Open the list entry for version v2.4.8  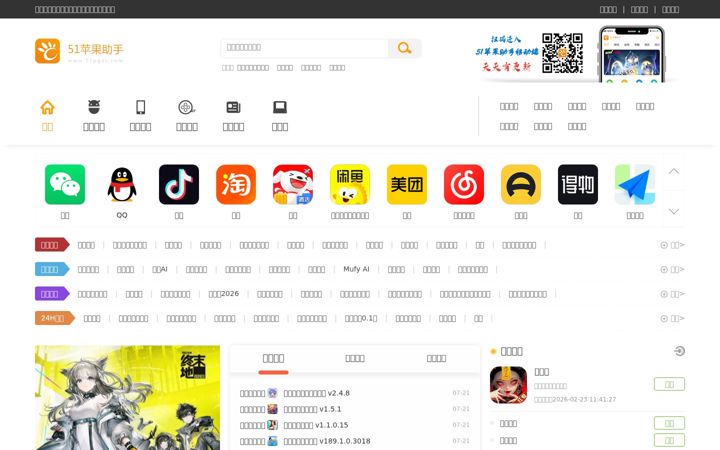coord(316,393)
